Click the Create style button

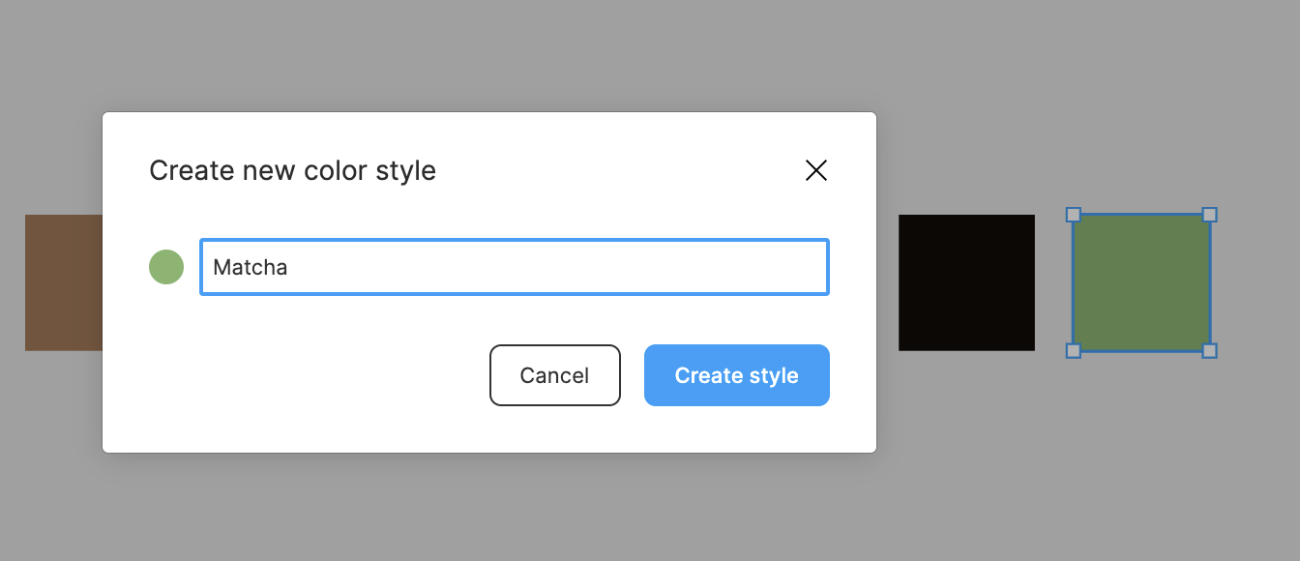[x=737, y=375]
